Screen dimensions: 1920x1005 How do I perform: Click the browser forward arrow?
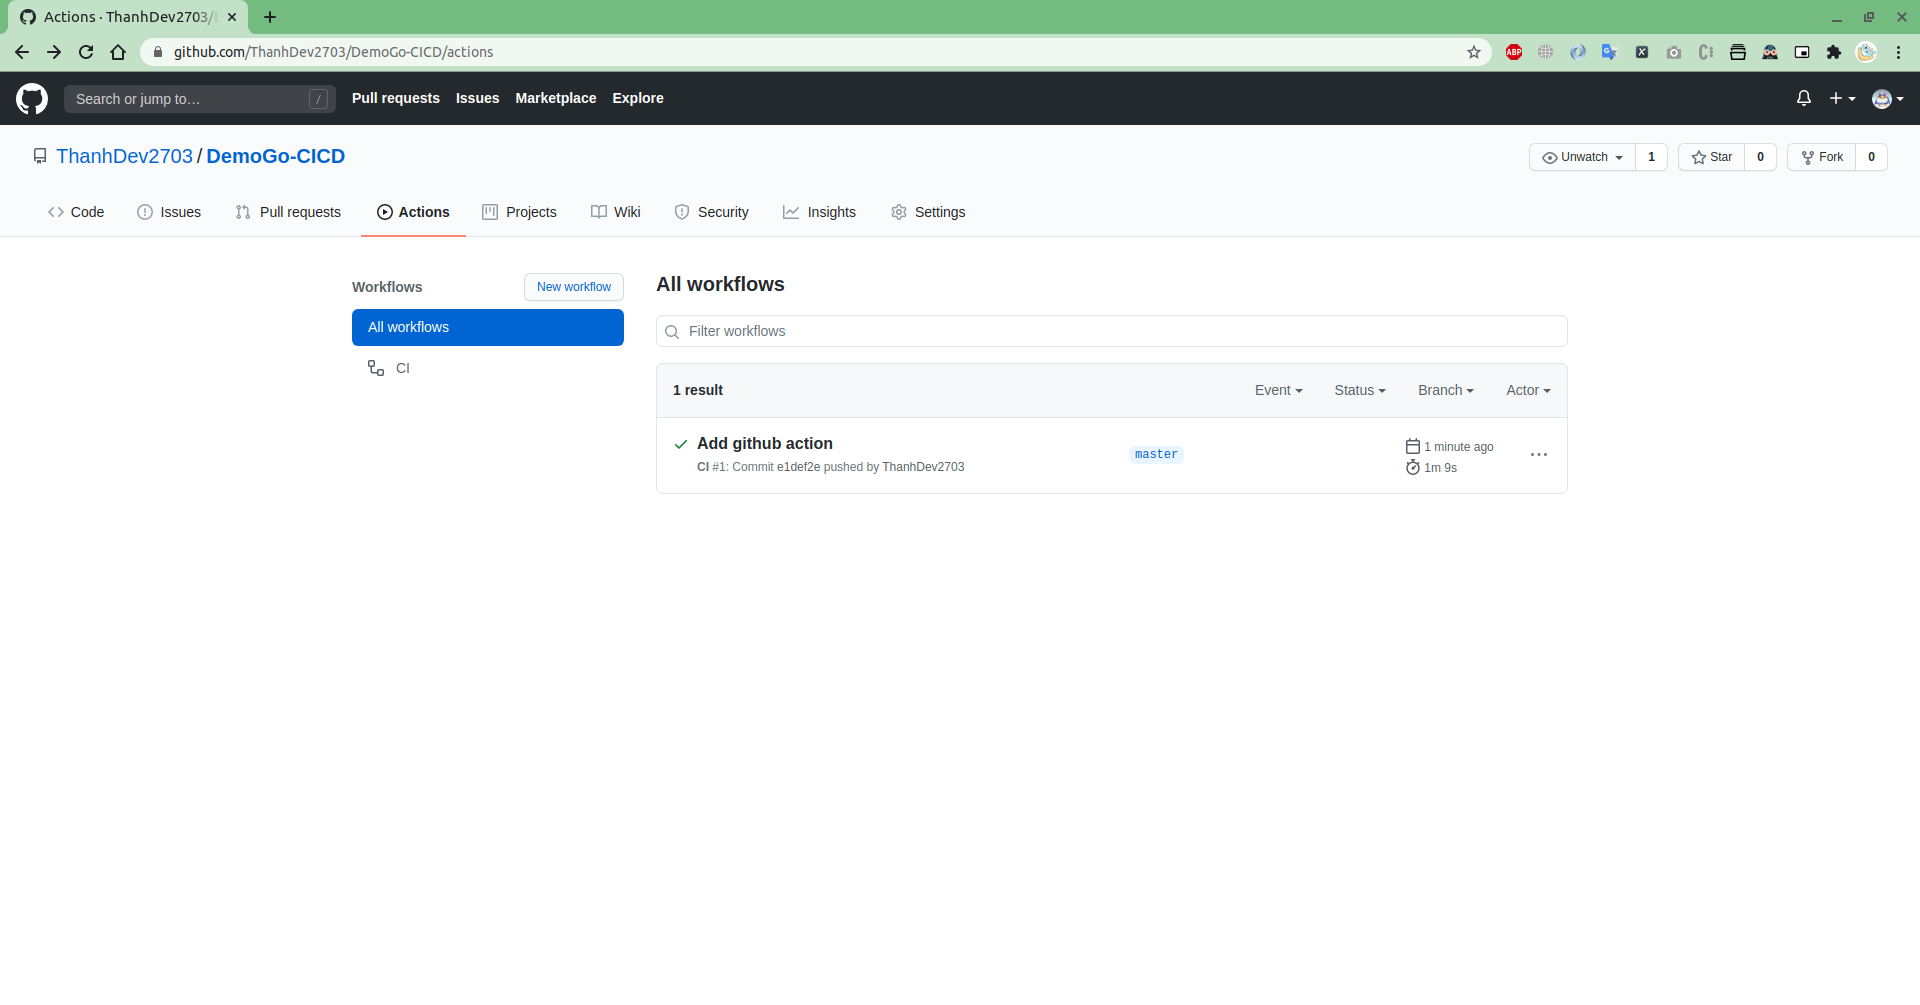point(54,52)
